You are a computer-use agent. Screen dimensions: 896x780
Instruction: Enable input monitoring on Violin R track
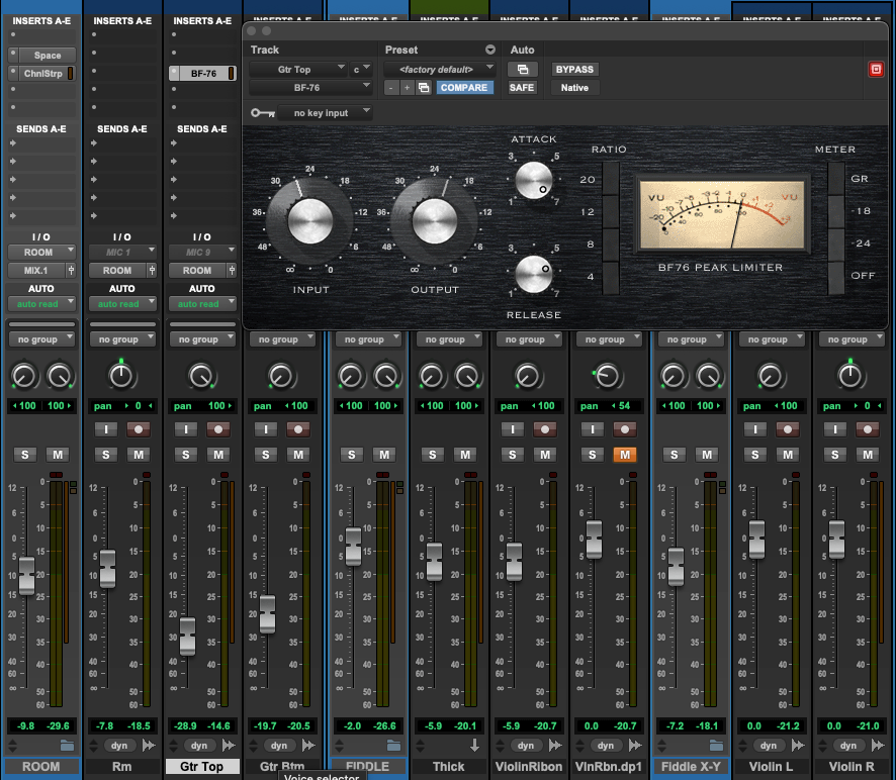pos(835,429)
